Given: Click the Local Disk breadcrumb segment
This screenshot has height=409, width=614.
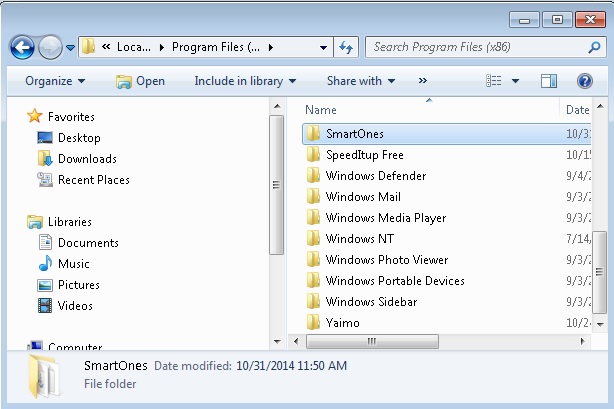Looking at the screenshot, I should 134,47.
